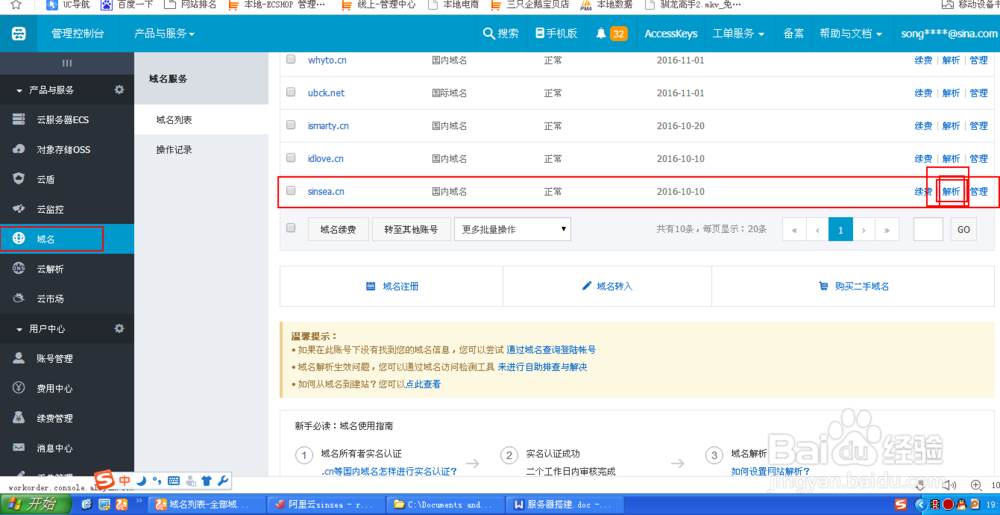Check the ubck.net row checkbox
This screenshot has height=515, width=1000.
(291, 92)
